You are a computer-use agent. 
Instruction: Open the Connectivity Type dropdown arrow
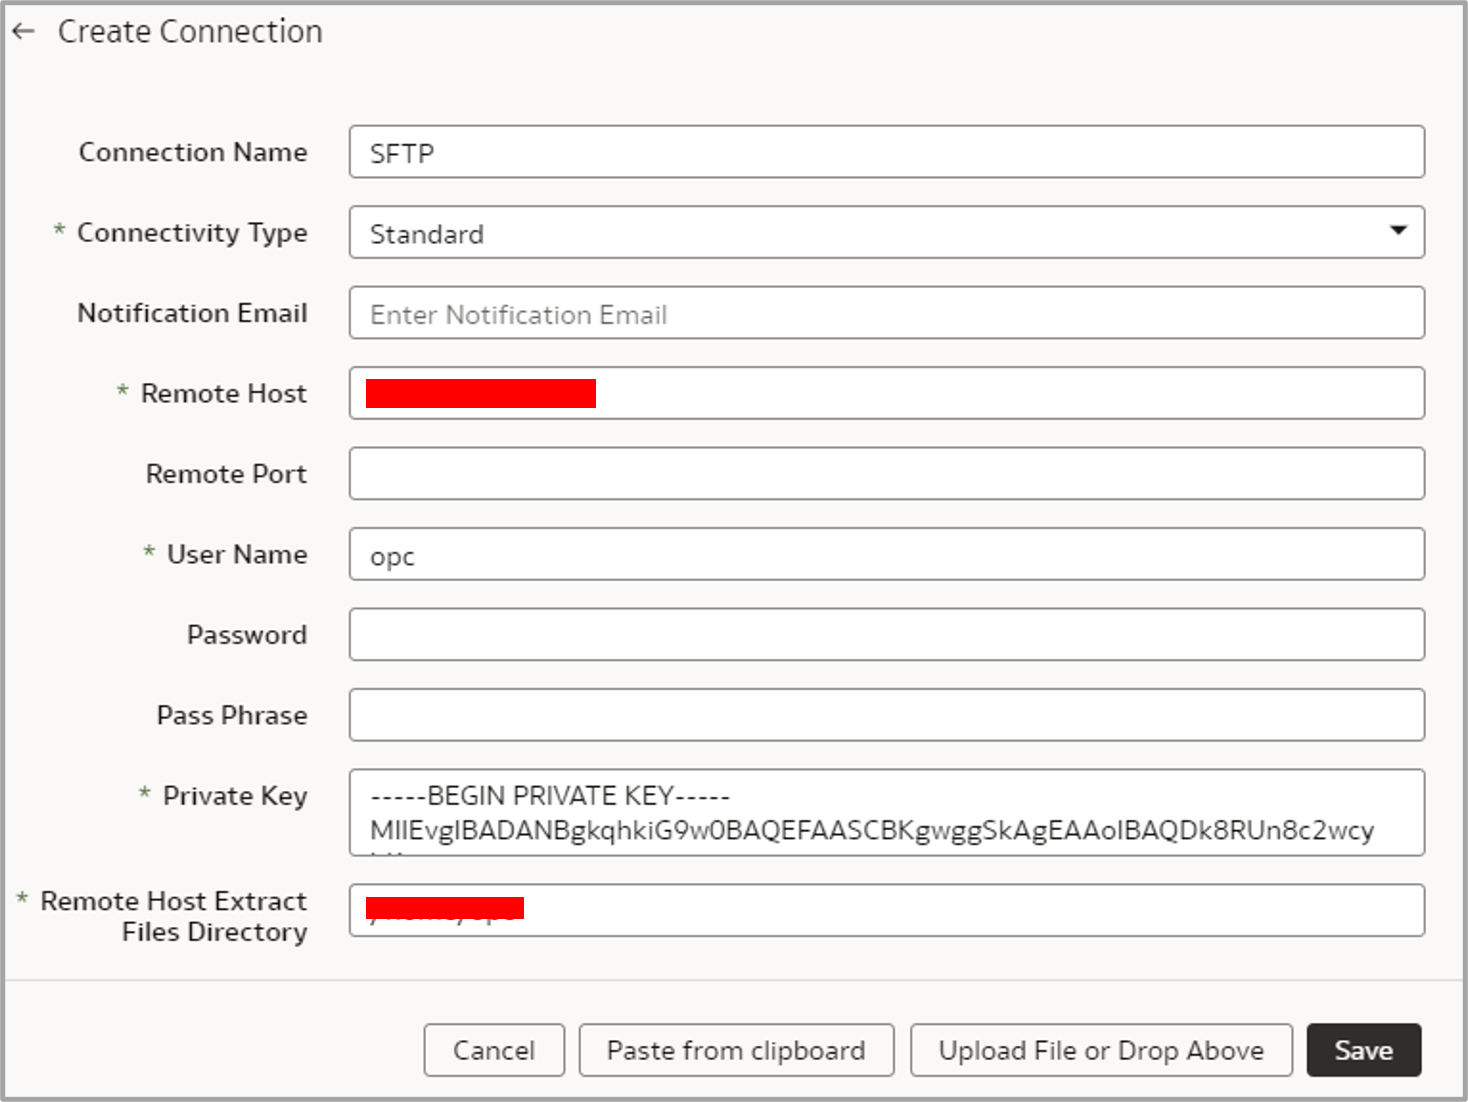click(x=1397, y=232)
